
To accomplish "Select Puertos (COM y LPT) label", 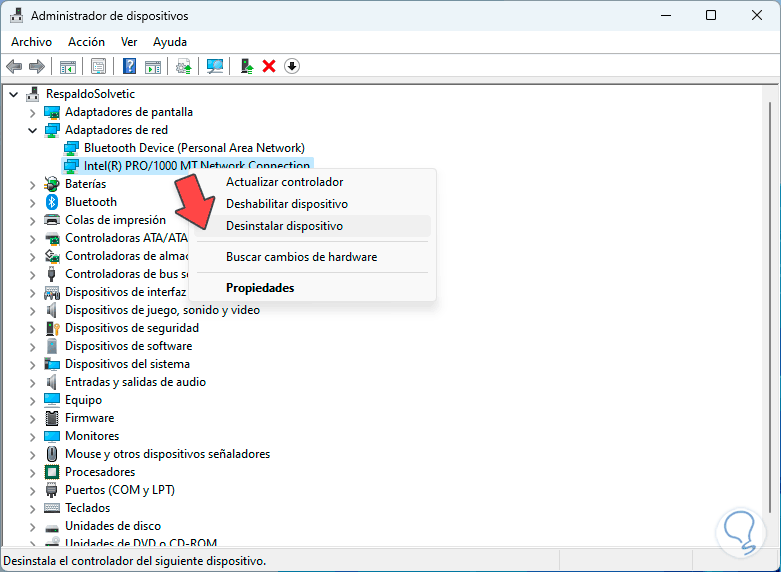I will click(120, 490).
